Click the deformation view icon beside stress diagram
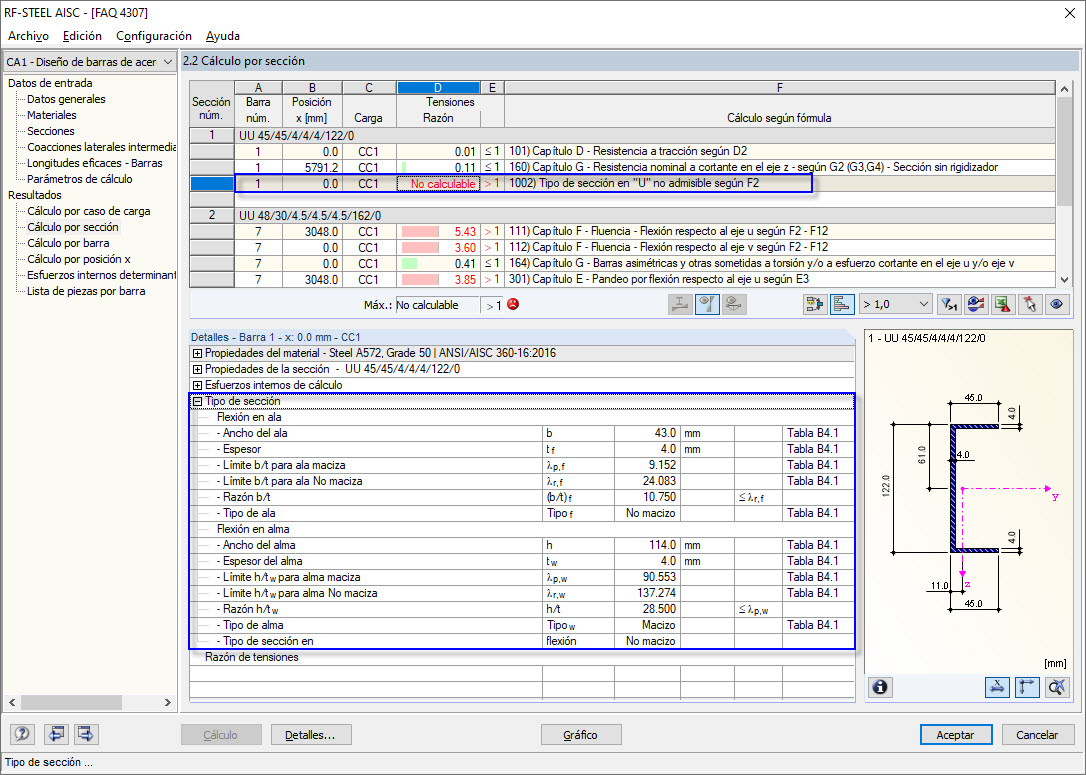The image size is (1086, 775). (x=734, y=305)
